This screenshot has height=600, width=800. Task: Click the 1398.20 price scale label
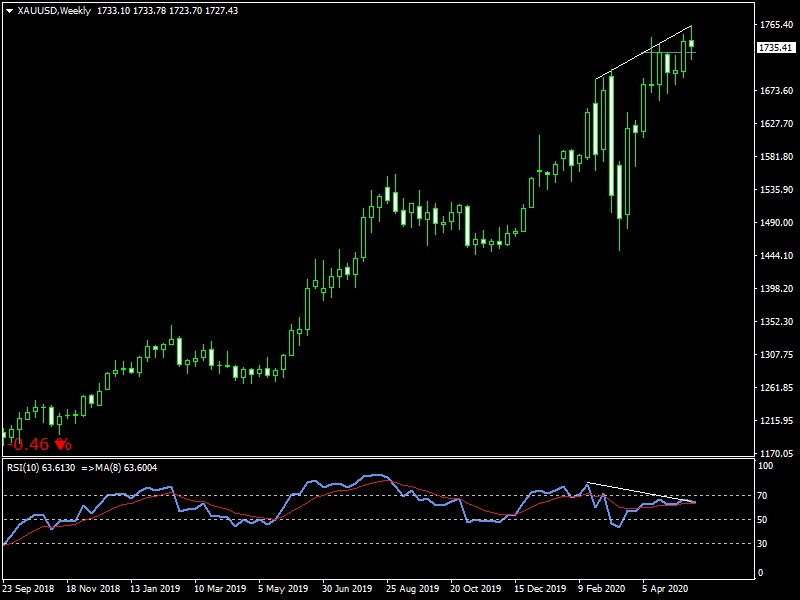coord(777,288)
